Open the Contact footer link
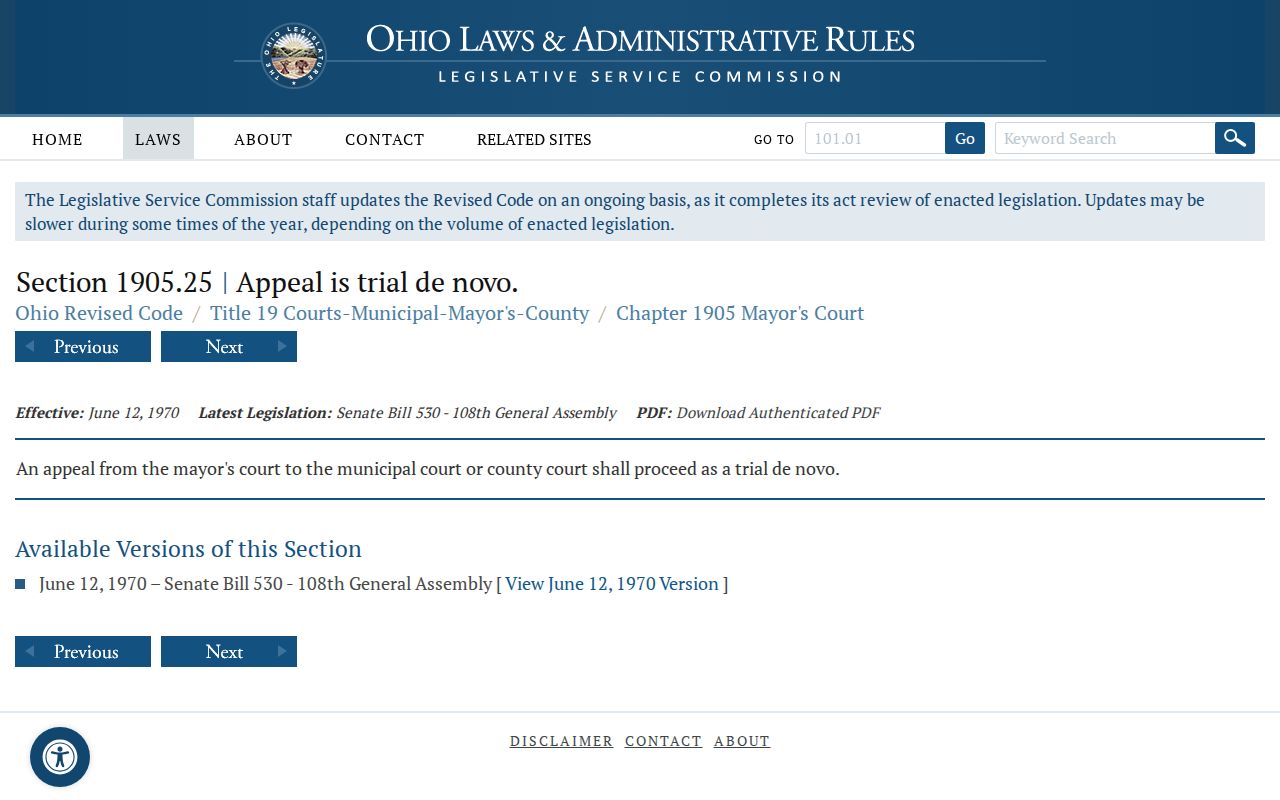Screen dimensions: 1280x800 pos(663,741)
